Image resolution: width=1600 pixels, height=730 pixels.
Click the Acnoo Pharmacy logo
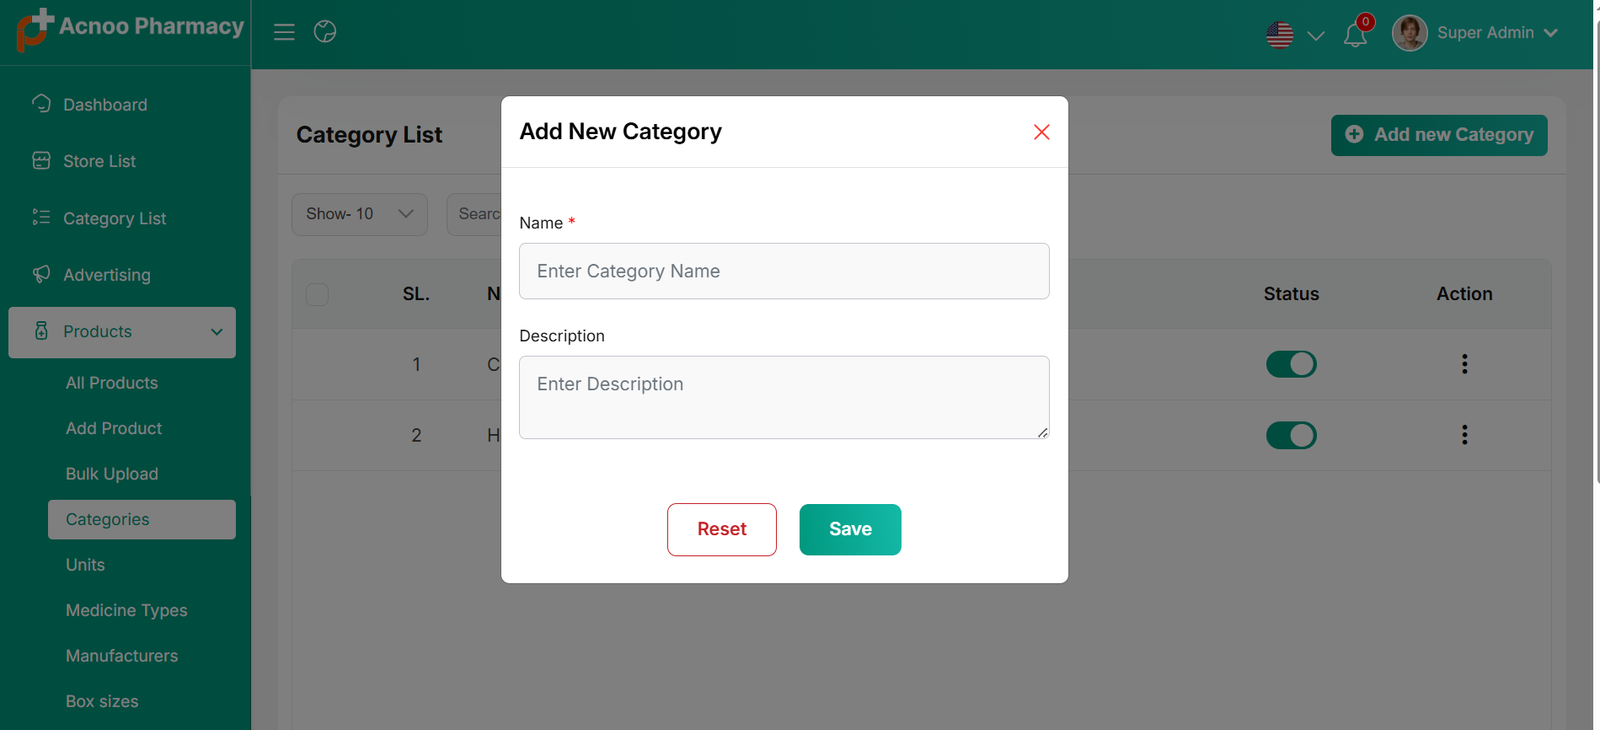tap(130, 28)
